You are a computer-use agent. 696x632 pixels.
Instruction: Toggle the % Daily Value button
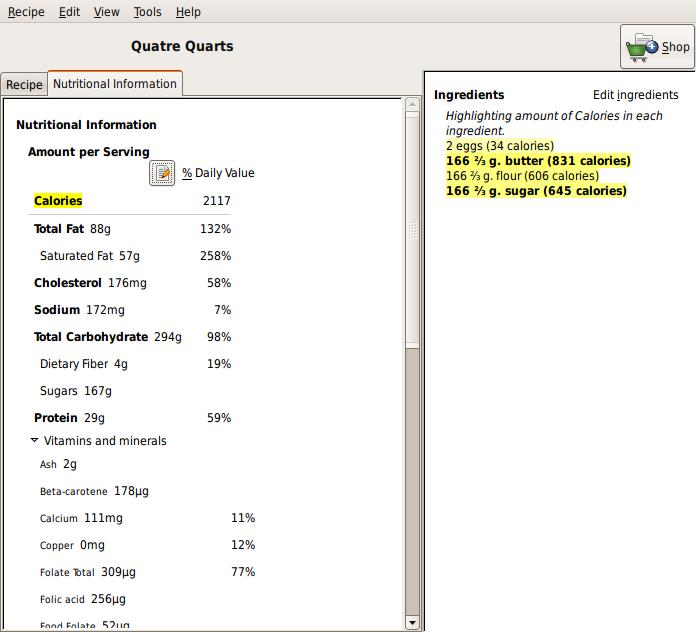click(x=218, y=173)
